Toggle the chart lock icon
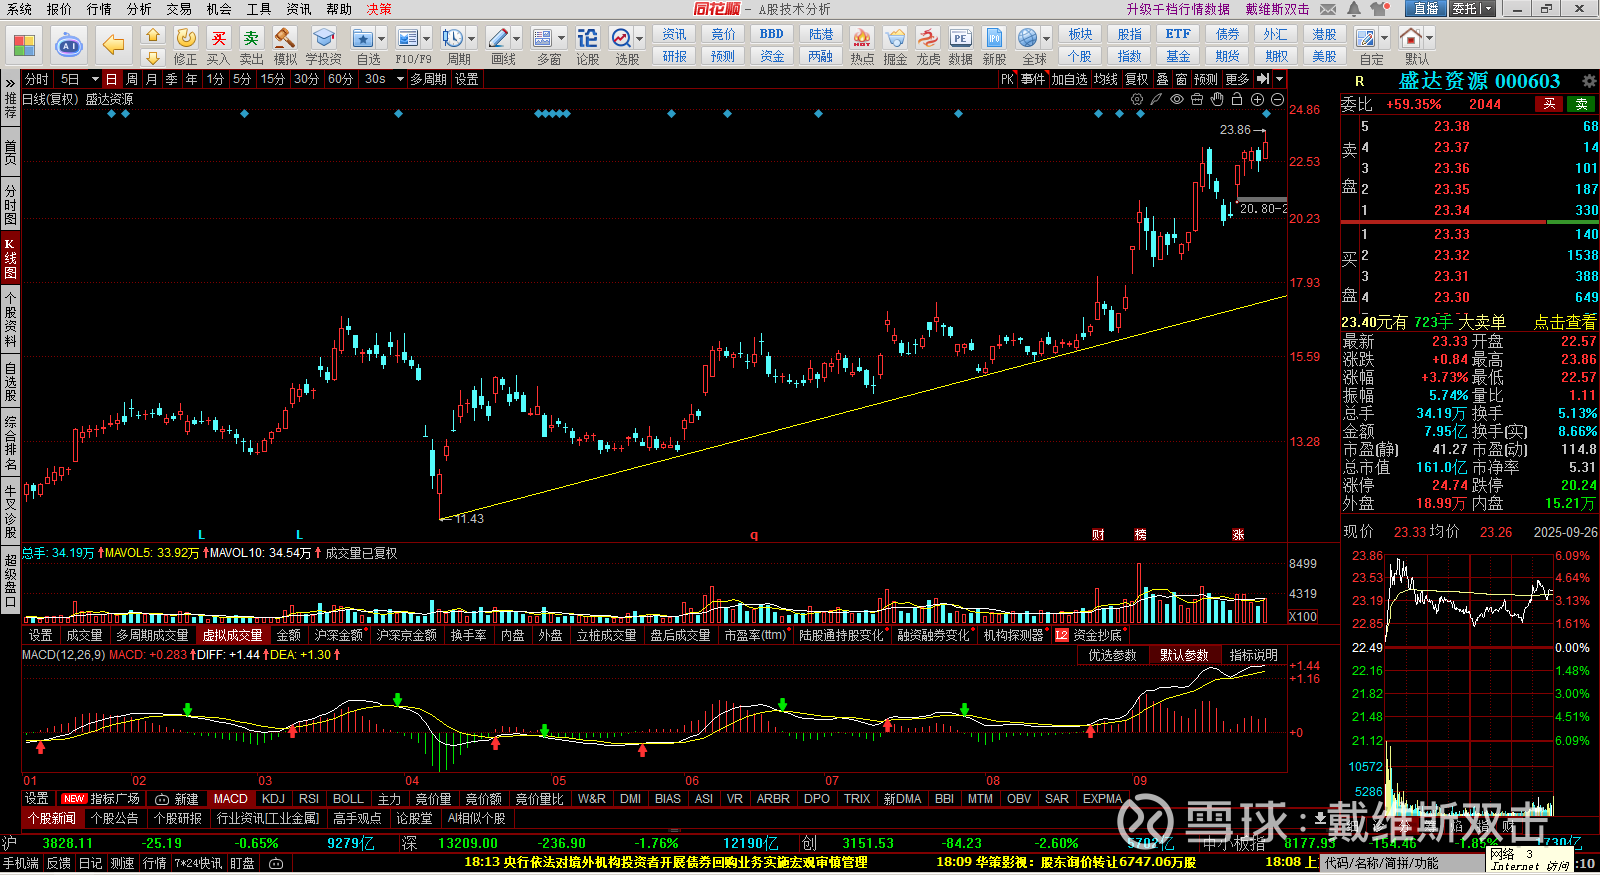Screen dimensions: 1600x875 [x=1237, y=99]
